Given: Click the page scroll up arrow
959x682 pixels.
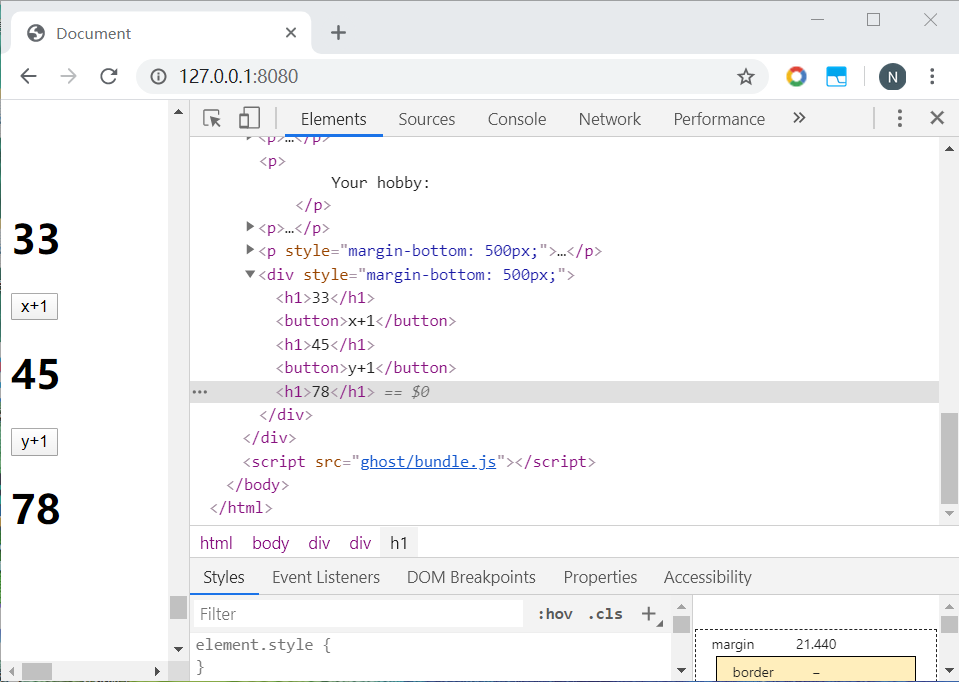Looking at the screenshot, I should tap(178, 112).
